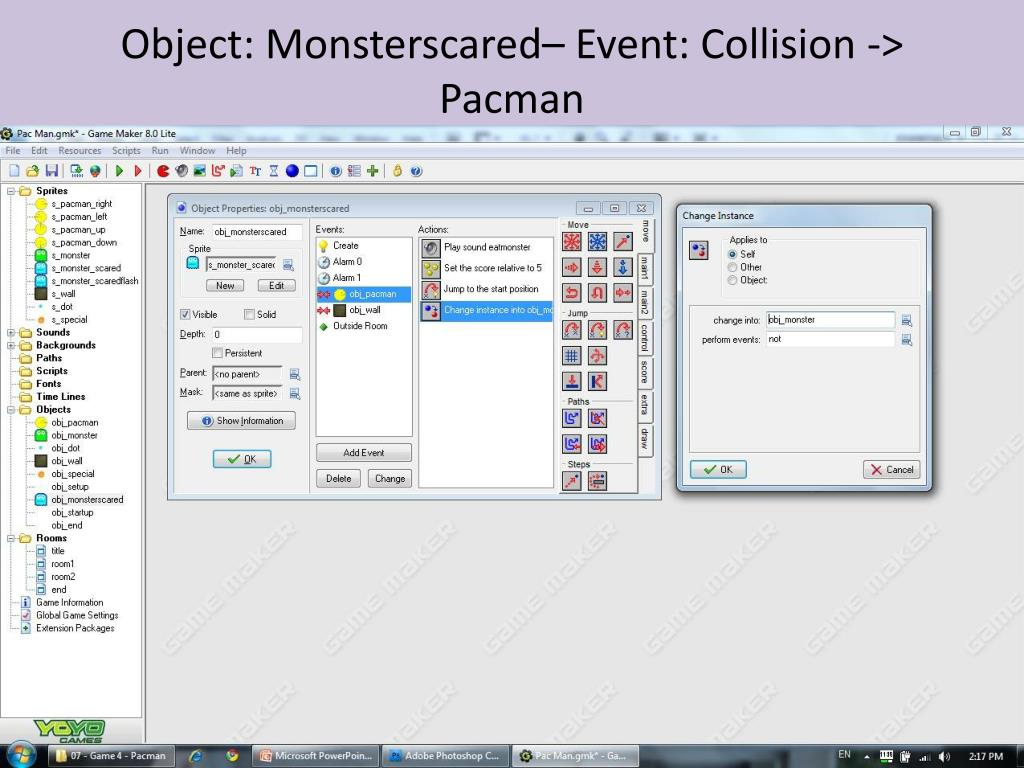1024x768 pixels.
Task: Select the Step Towards action icon
Action: (572, 481)
